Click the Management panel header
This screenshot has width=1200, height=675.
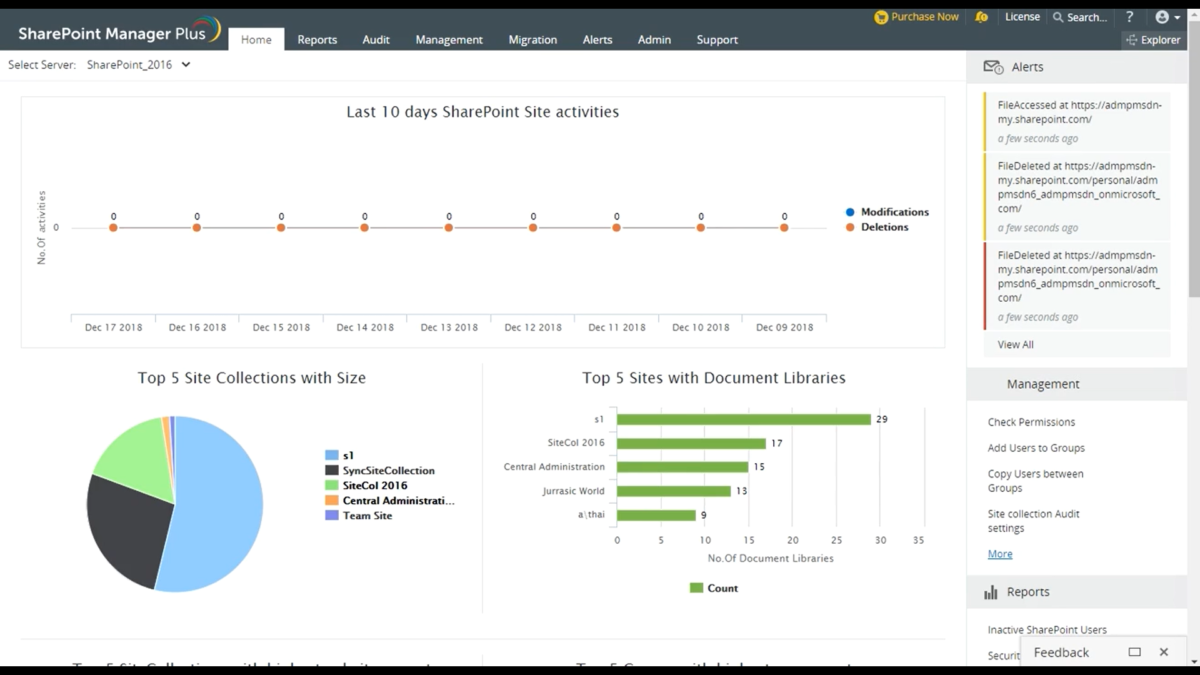coord(1077,384)
